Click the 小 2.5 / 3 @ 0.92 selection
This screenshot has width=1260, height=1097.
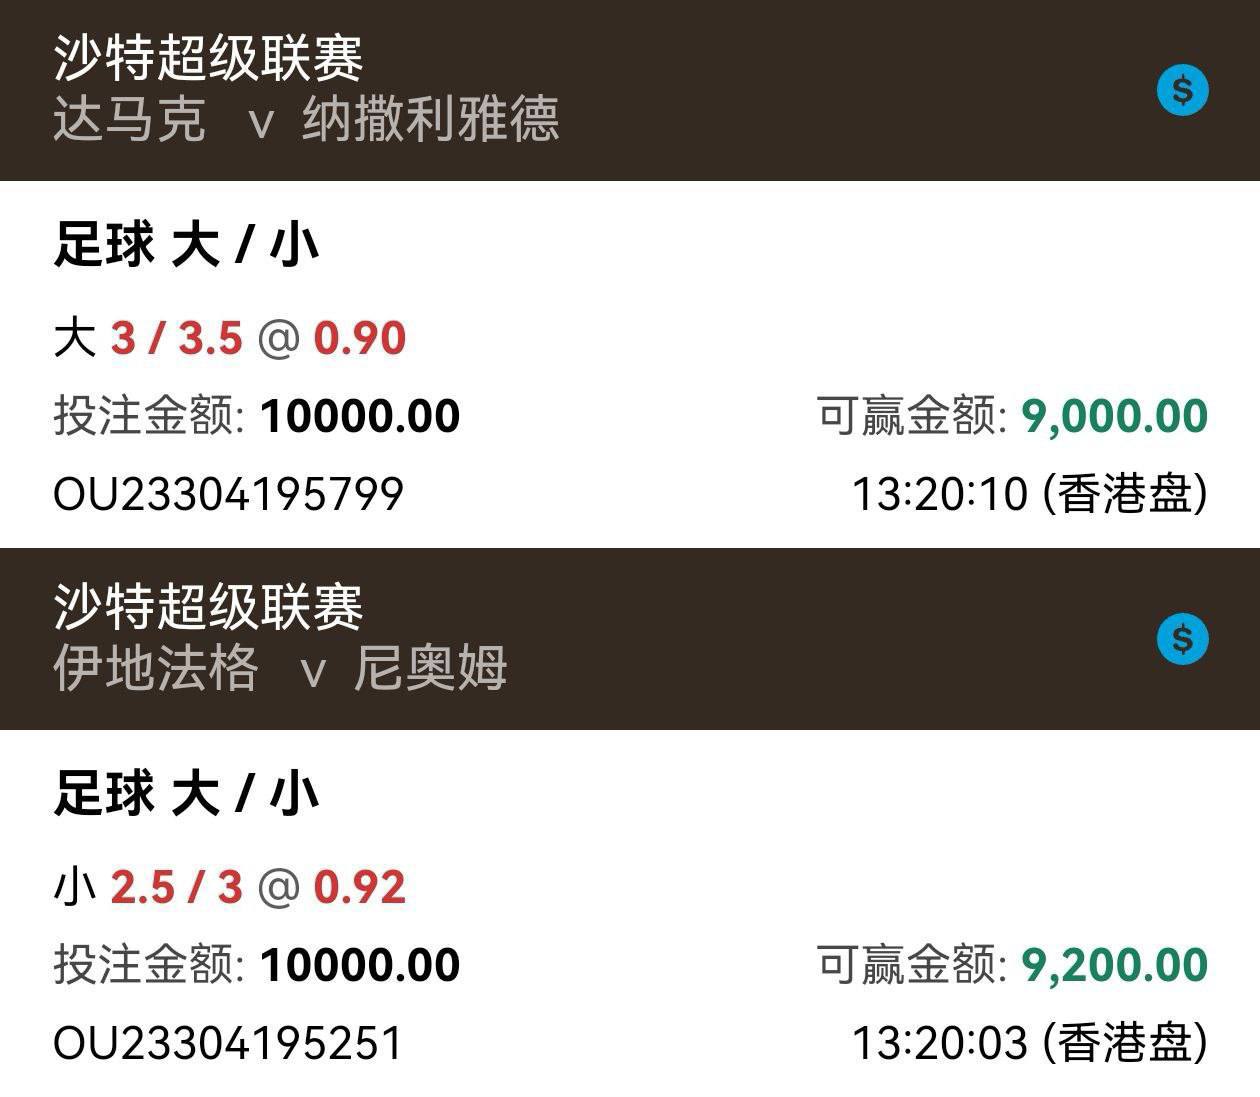(230, 887)
